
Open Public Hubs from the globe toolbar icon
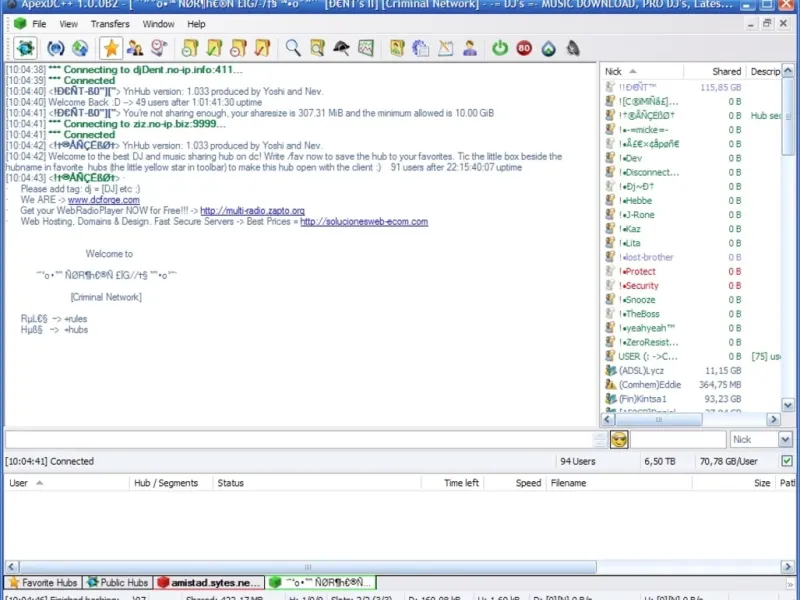pyautogui.click(x=25, y=48)
